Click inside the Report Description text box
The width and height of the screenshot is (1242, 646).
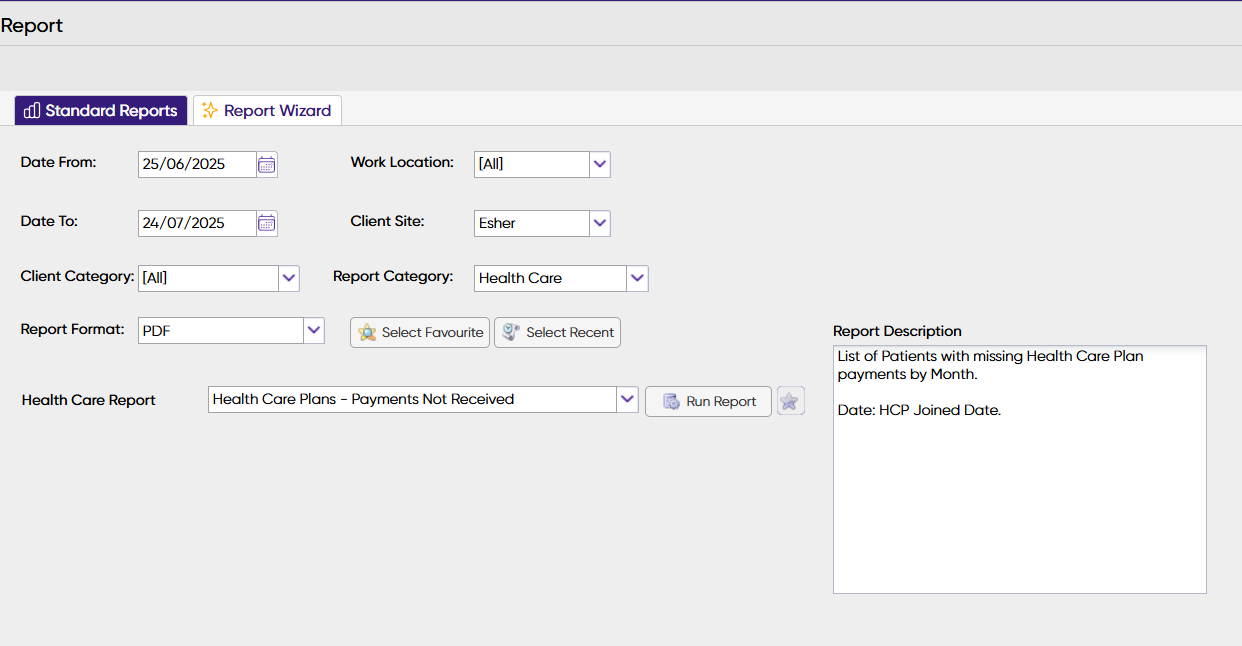pos(1019,469)
